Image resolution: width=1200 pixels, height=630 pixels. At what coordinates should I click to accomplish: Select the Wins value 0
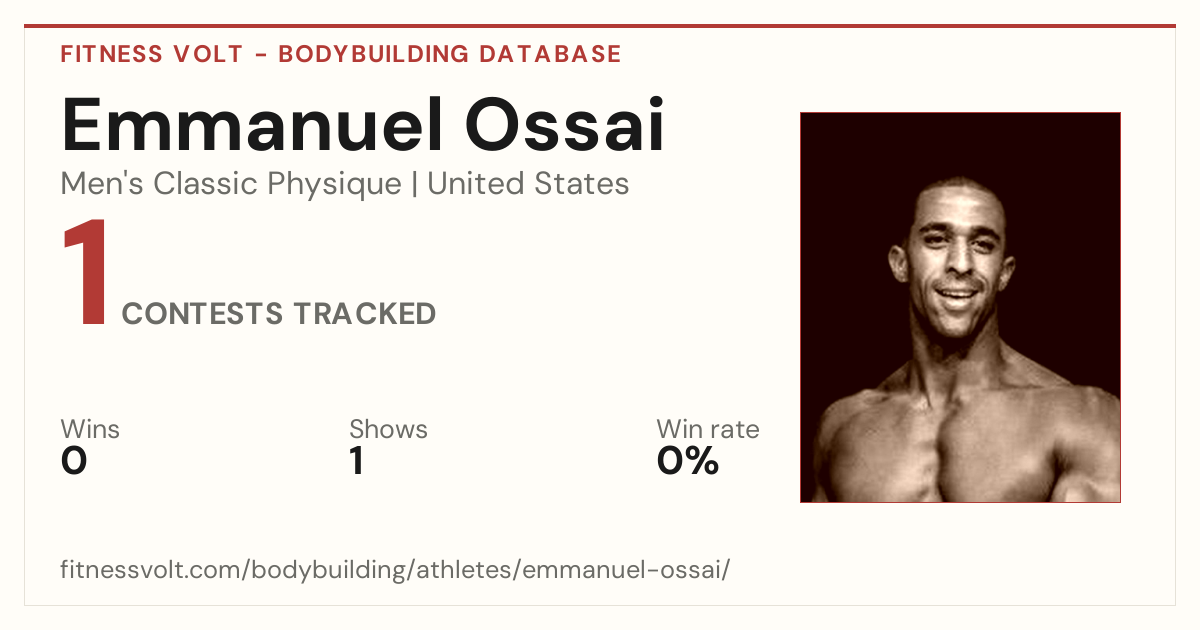click(x=74, y=461)
